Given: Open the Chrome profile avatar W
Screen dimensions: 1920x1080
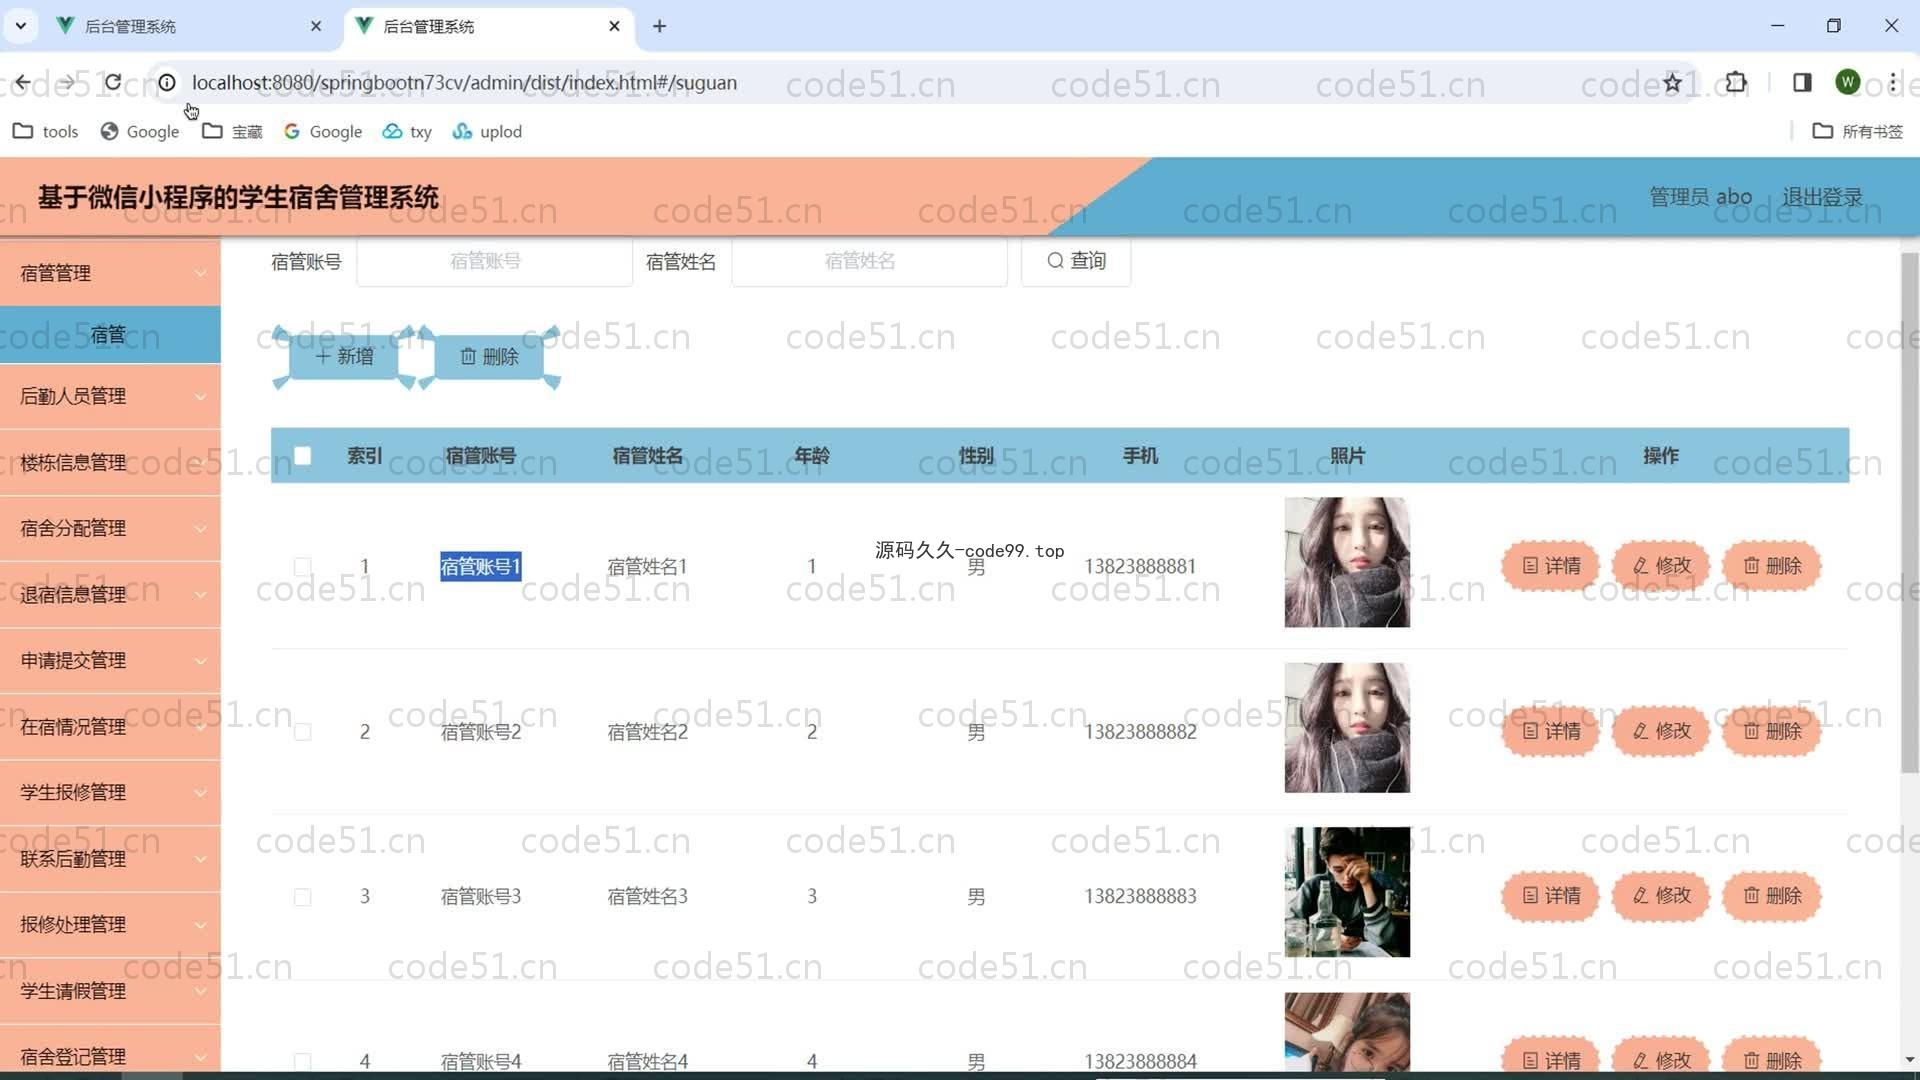Looking at the screenshot, I should tap(1847, 82).
